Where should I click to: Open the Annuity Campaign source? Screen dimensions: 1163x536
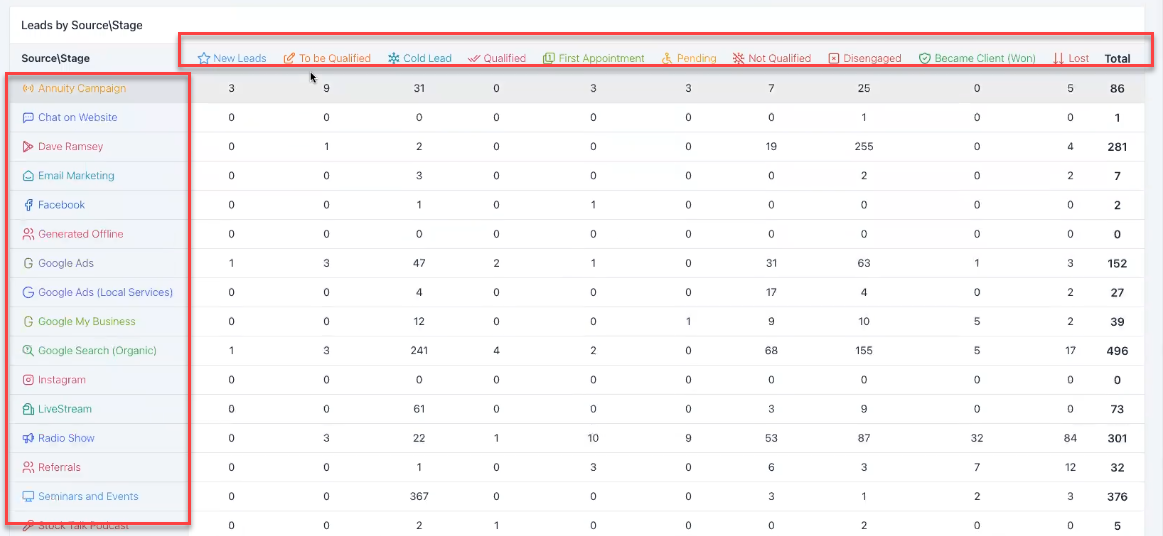point(82,88)
